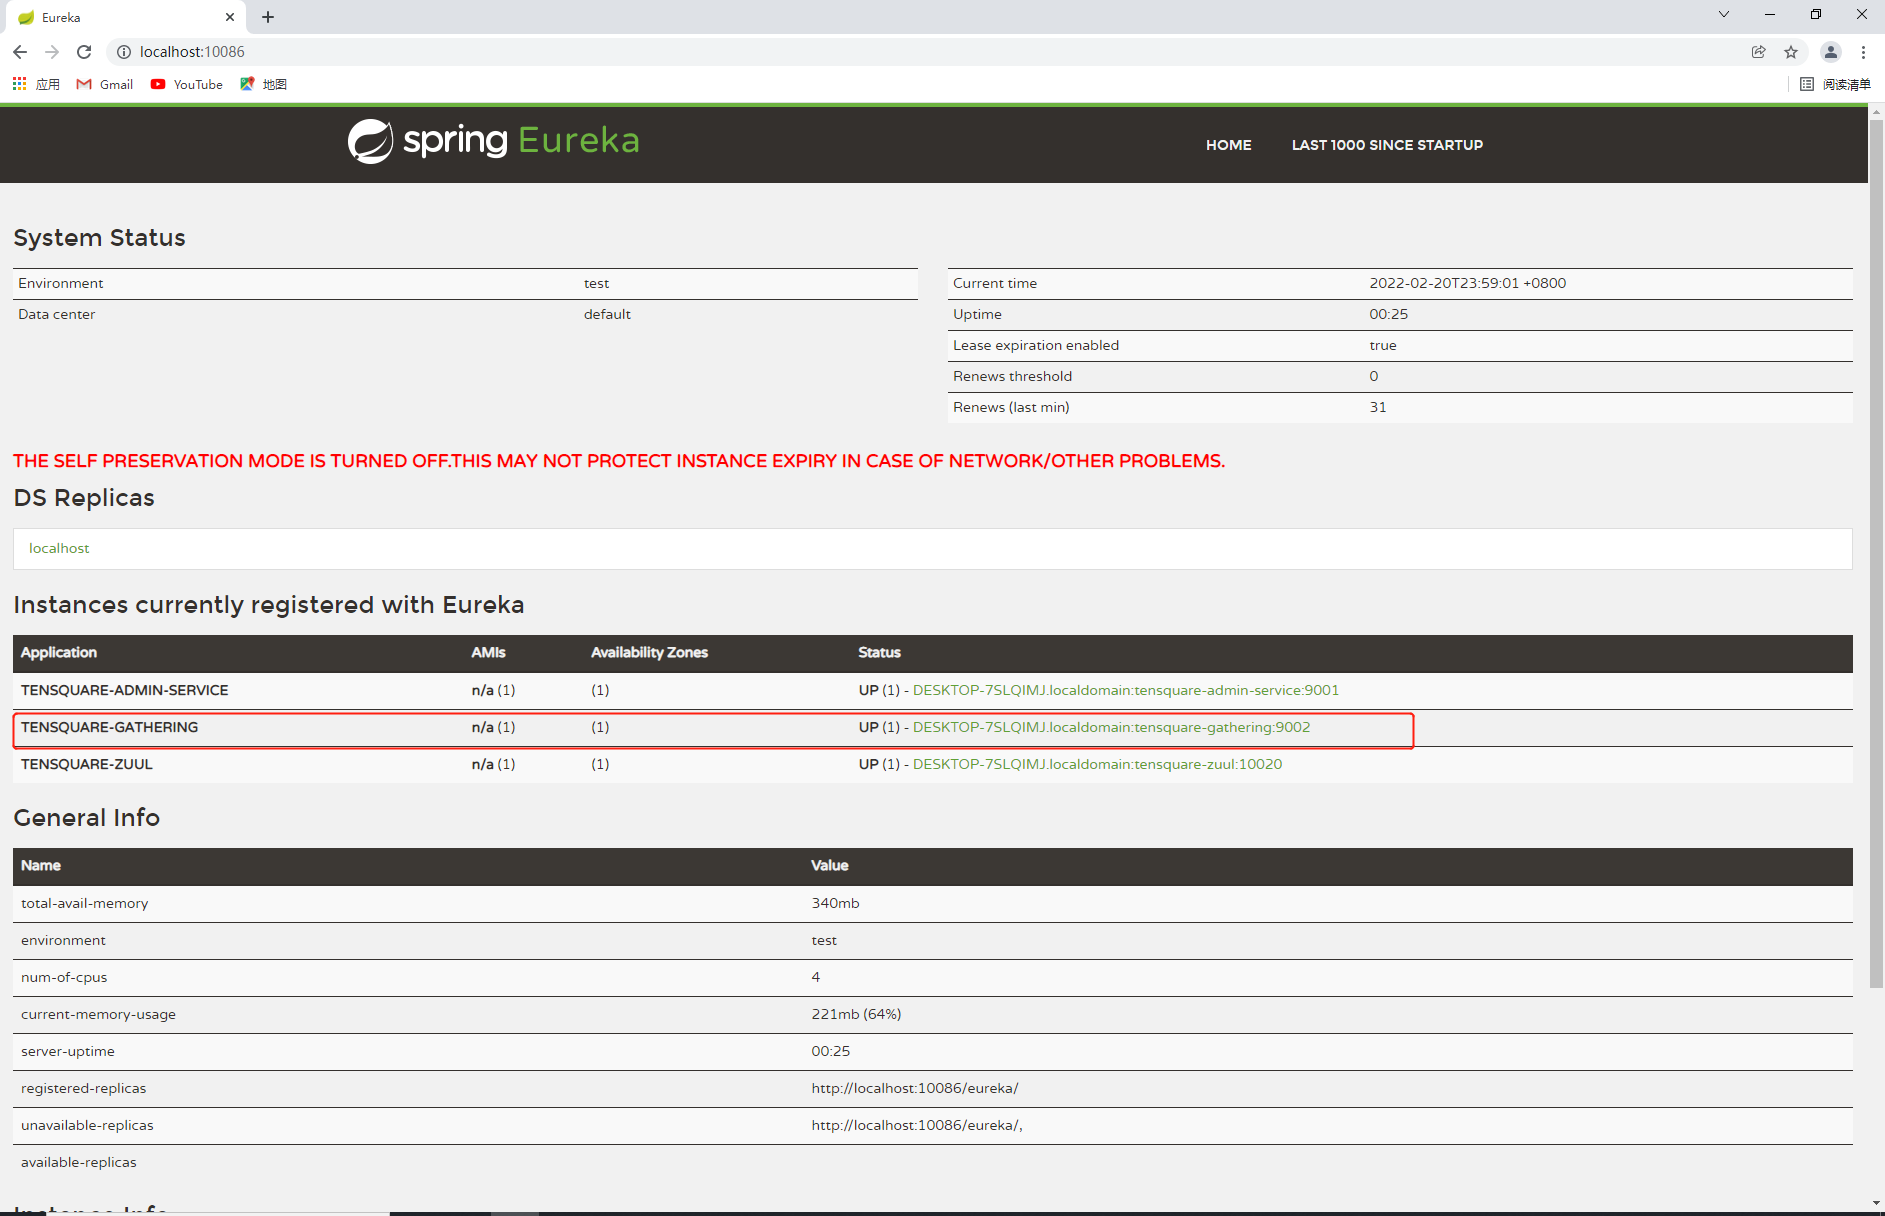The width and height of the screenshot is (1885, 1216).
Task: Select unavailable-replicas URL value
Action: 916,1125
